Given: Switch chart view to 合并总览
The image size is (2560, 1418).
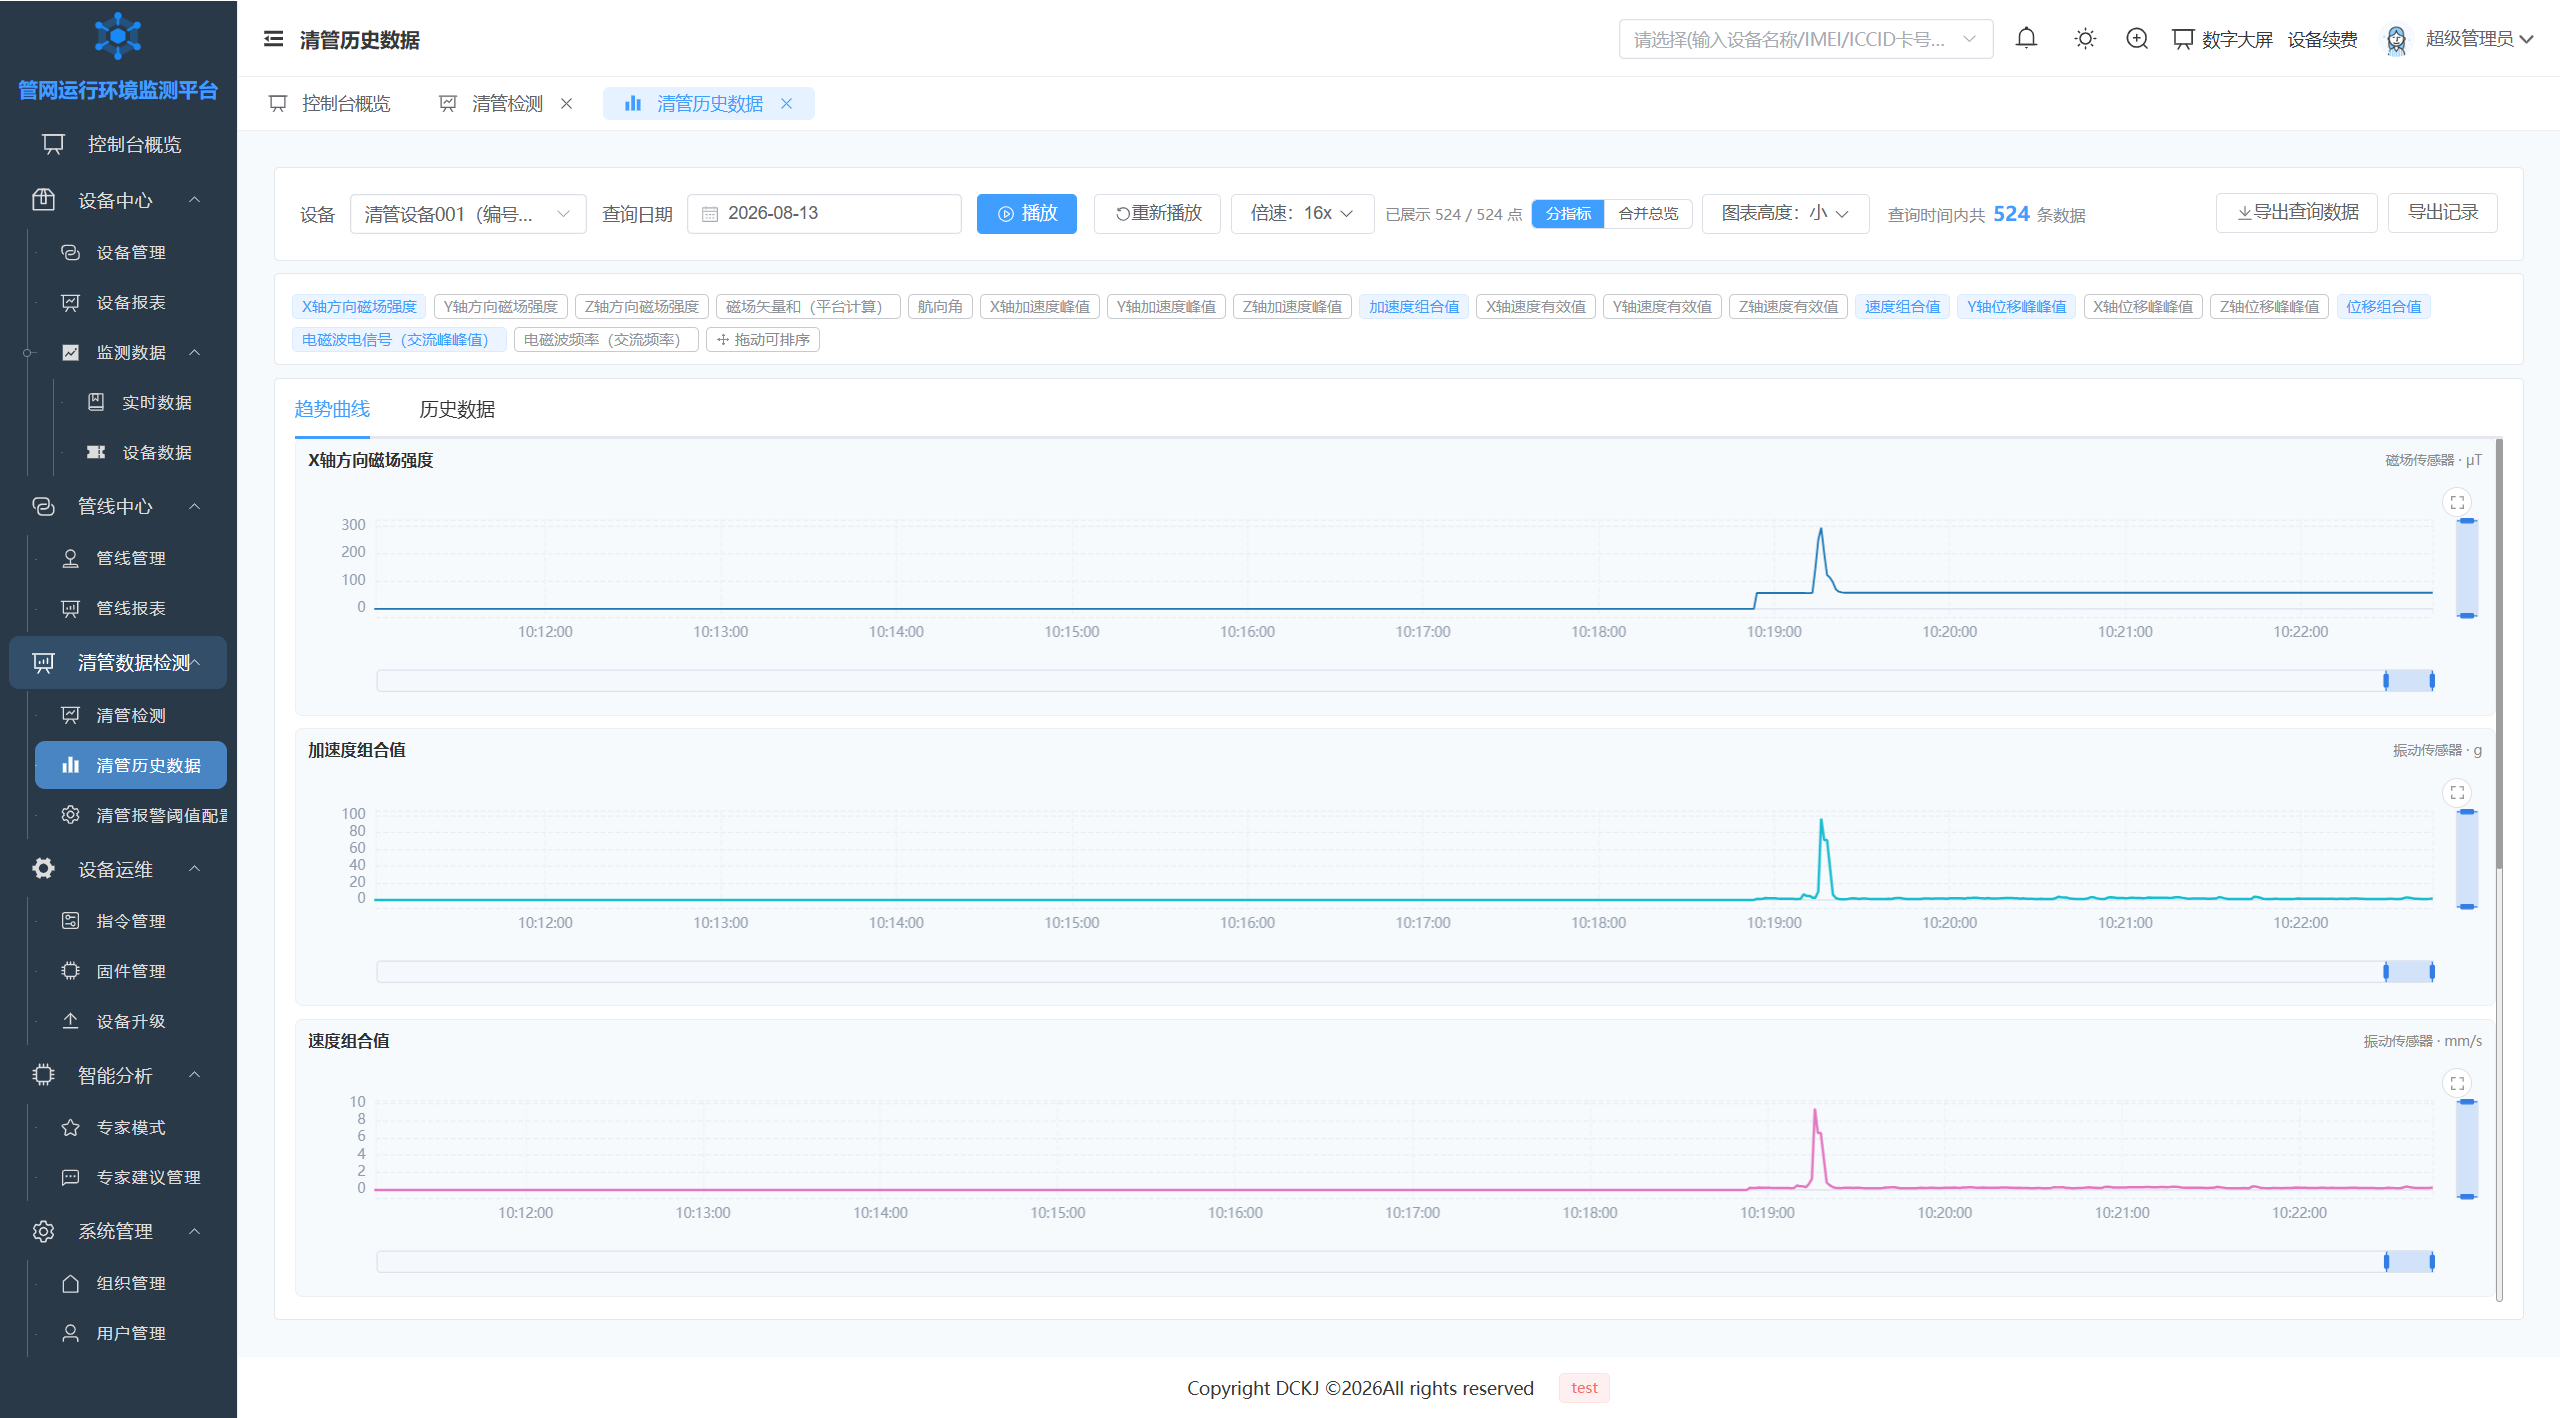Looking at the screenshot, I should tap(1648, 214).
